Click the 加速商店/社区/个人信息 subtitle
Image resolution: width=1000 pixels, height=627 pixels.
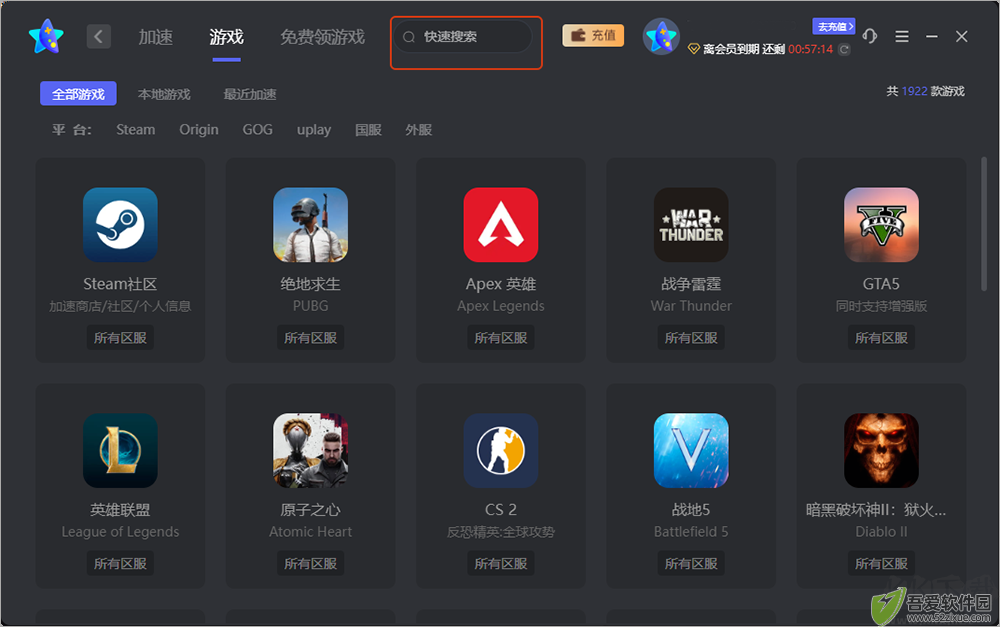[x=120, y=306]
